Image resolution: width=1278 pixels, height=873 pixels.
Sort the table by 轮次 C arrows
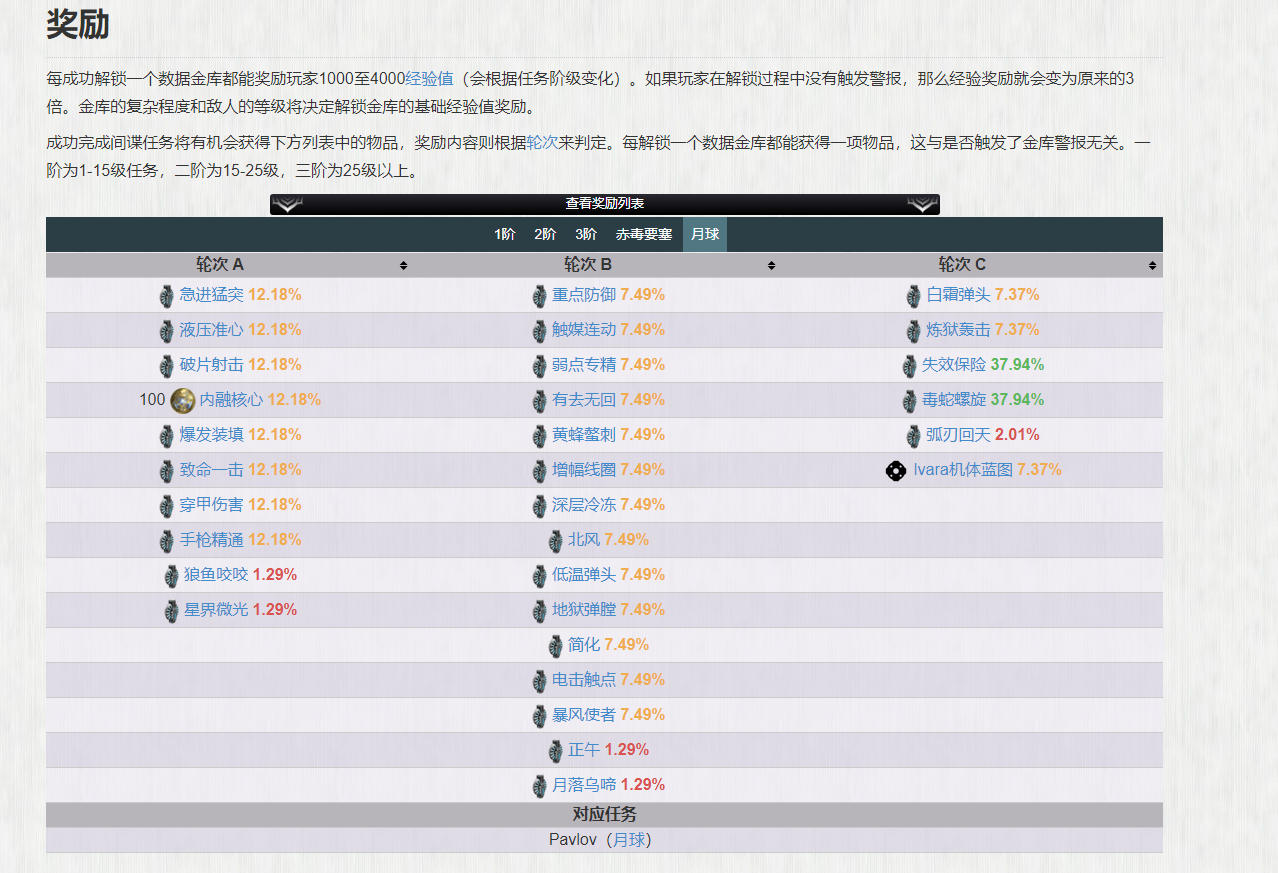click(1152, 266)
